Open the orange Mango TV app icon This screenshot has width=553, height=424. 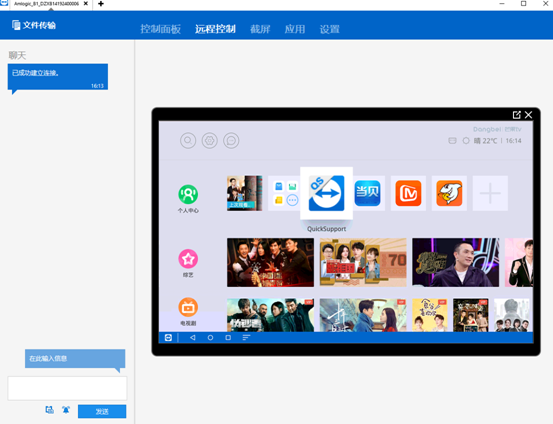click(x=408, y=193)
